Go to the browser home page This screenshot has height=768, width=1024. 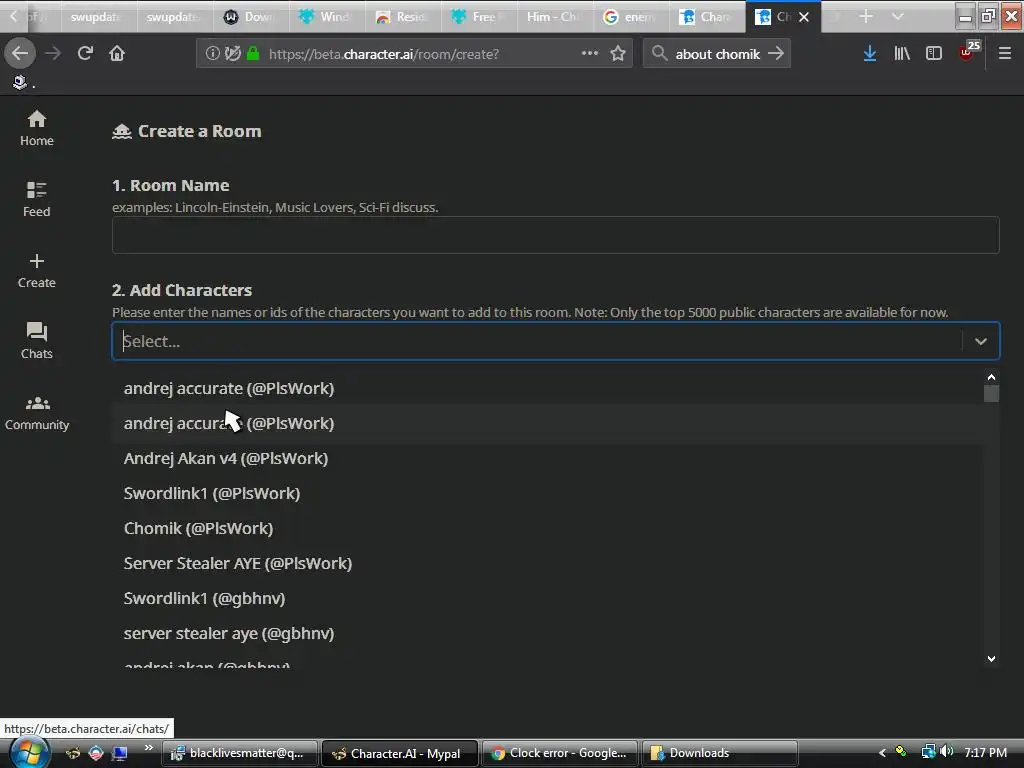(x=117, y=54)
